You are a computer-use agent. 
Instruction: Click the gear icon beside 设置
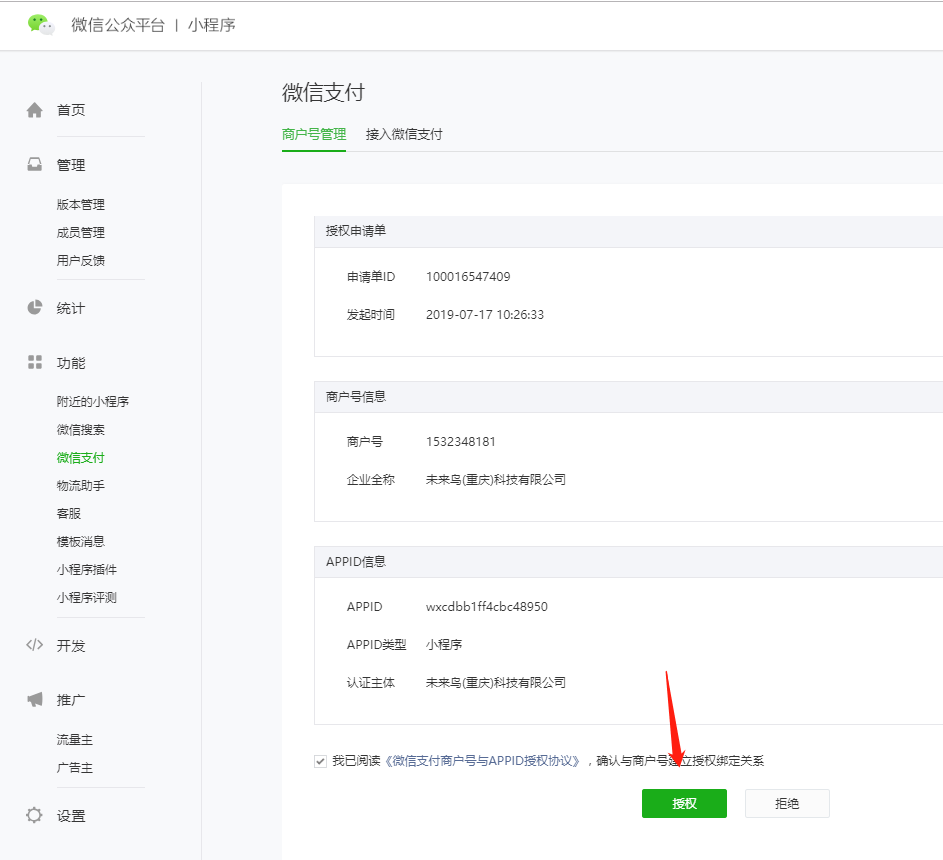(35, 815)
